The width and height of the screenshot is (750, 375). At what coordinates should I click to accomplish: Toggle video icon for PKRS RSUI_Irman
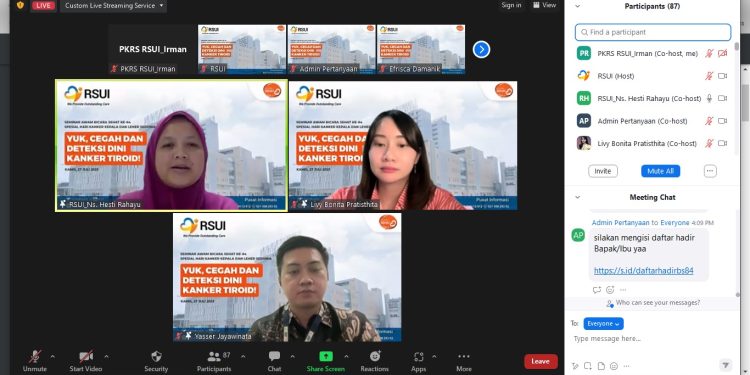pos(723,54)
